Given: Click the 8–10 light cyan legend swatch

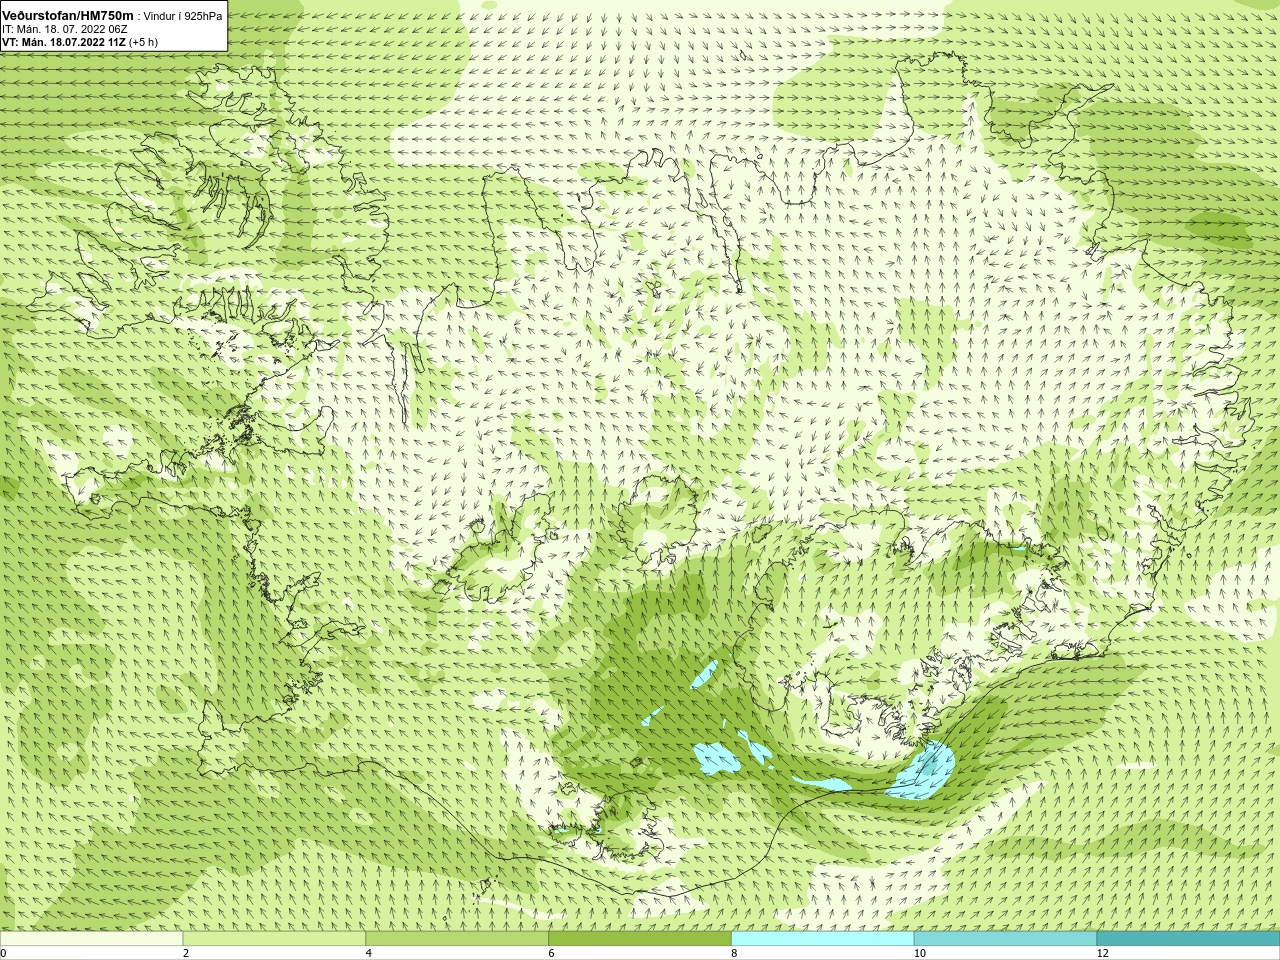Looking at the screenshot, I should pyautogui.click(x=823, y=939).
